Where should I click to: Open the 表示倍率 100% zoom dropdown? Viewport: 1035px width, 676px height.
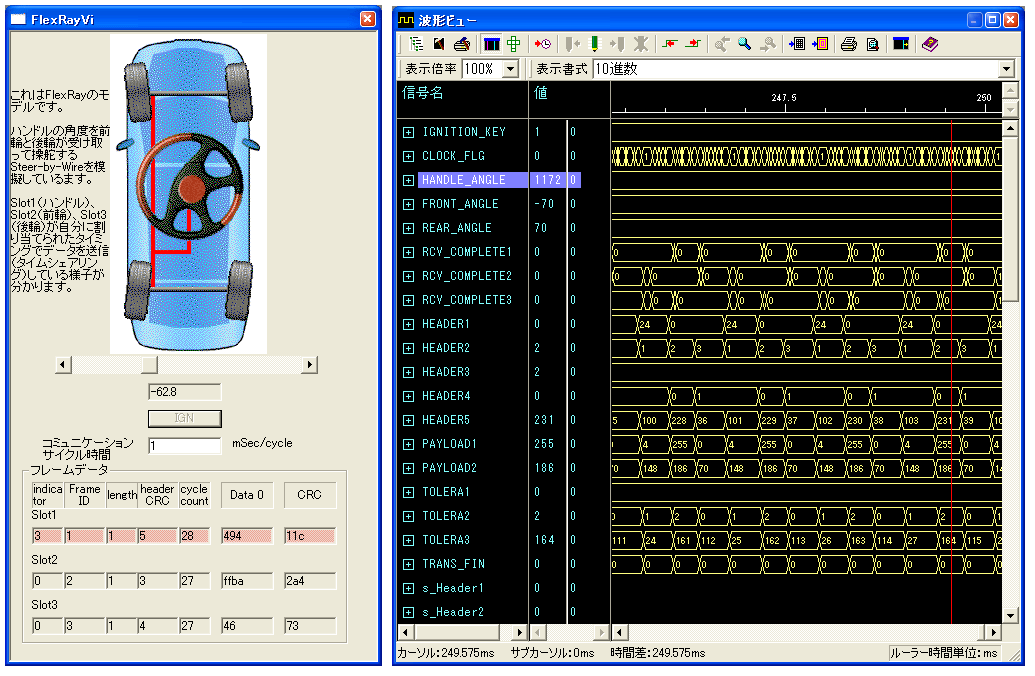coord(510,69)
